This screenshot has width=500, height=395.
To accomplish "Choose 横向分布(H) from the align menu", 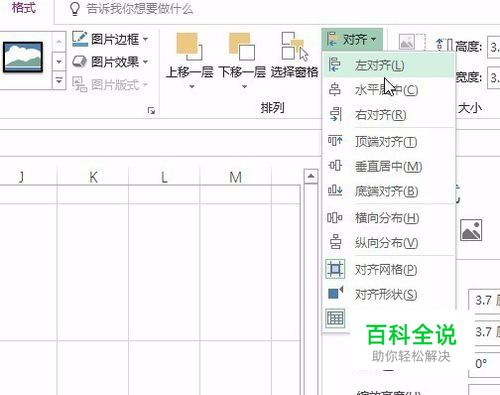I will (x=389, y=218).
